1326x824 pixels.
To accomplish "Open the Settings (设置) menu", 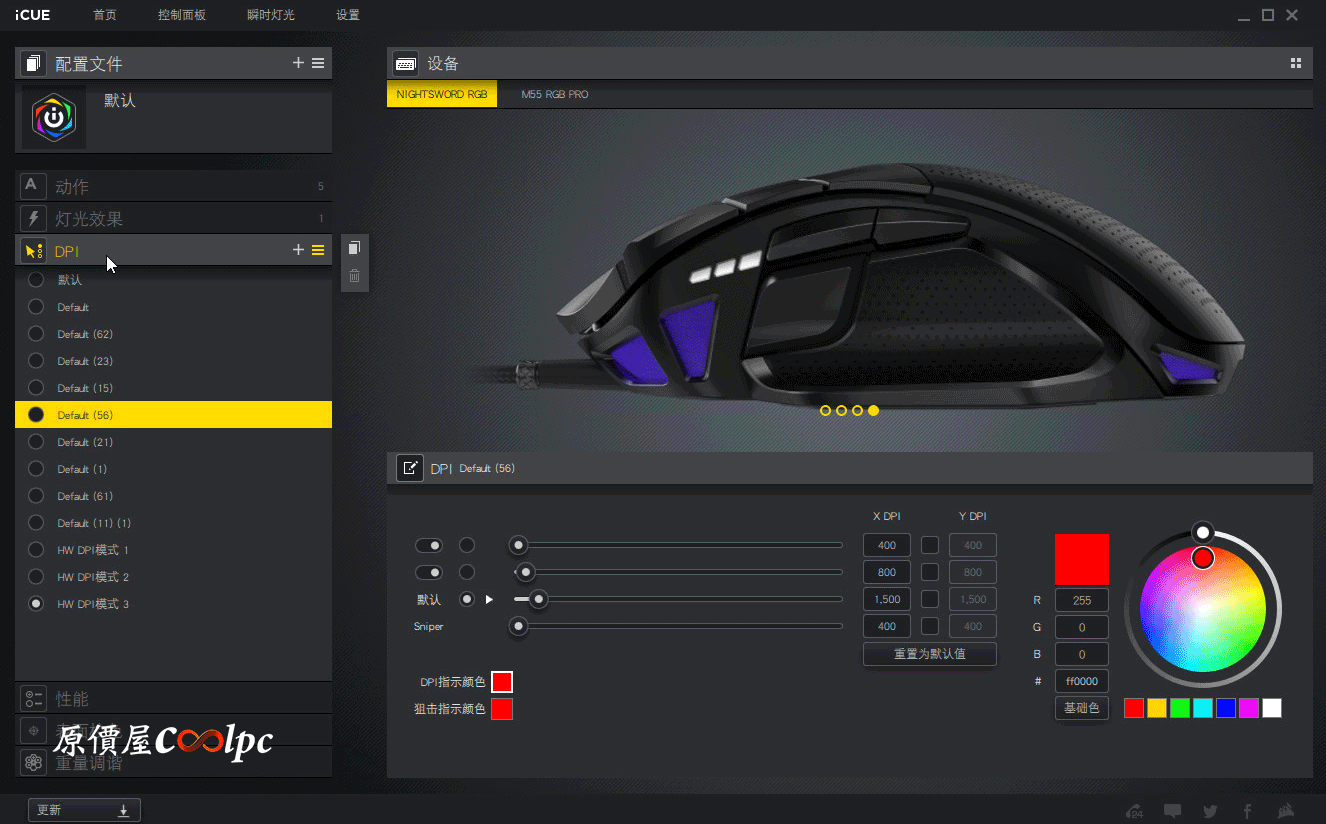I will tap(348, 15).
